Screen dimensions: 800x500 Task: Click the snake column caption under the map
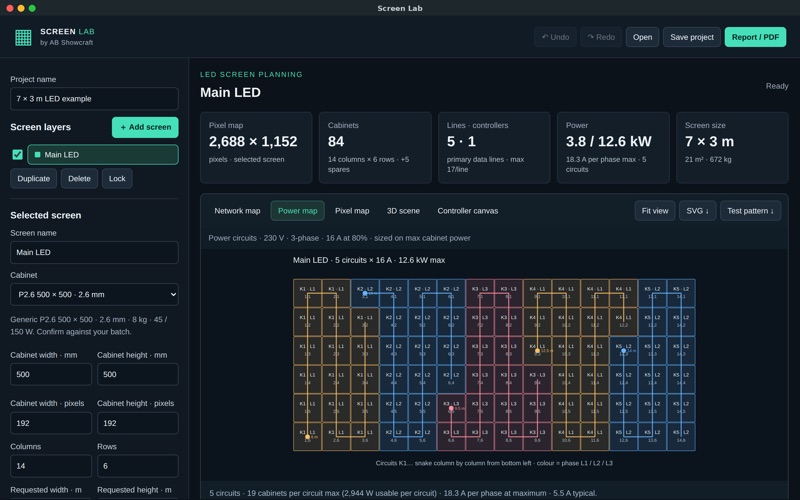coord(494,463)
